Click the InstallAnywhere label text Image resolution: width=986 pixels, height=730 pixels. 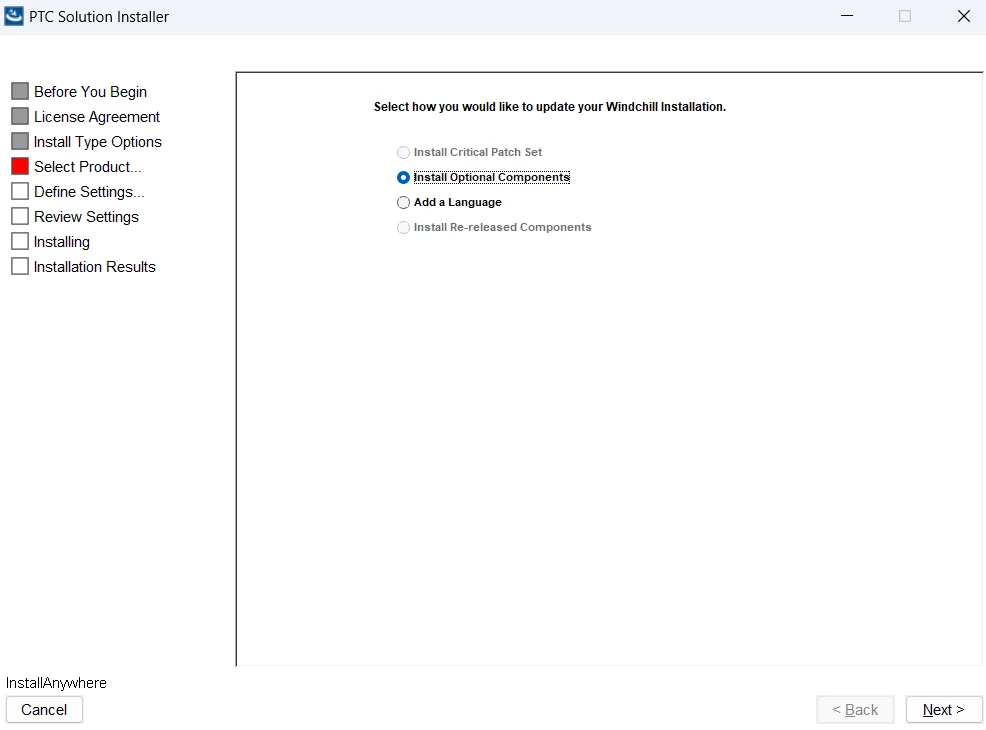tap(56, 683)
